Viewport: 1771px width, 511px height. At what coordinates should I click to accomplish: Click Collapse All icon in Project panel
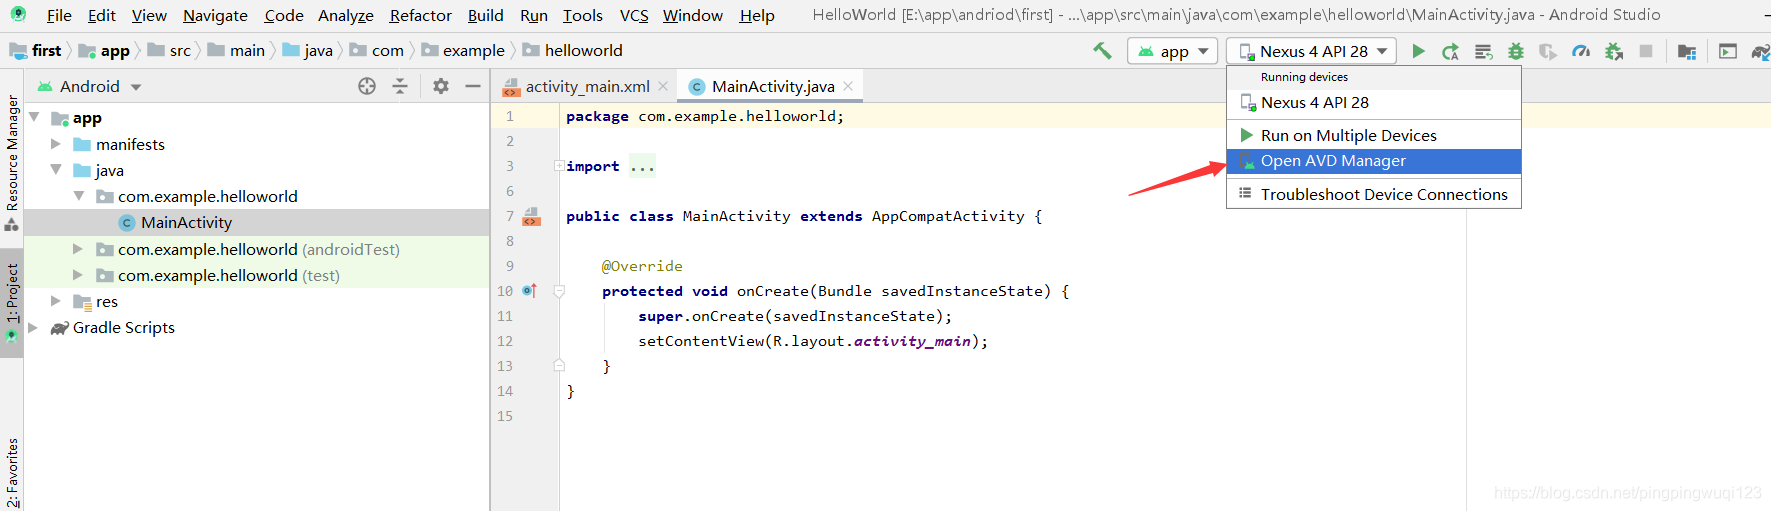point(400,86)
